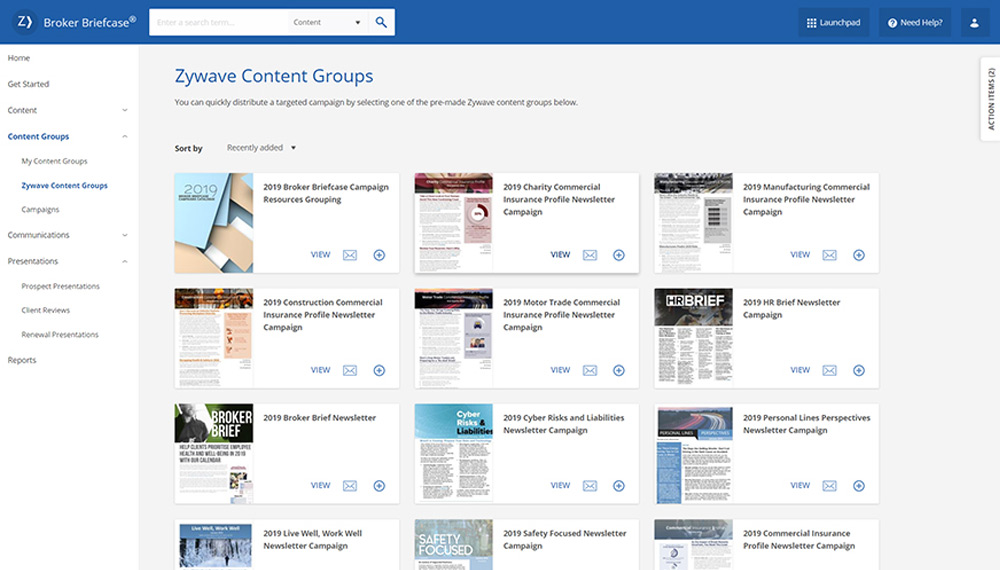View the 2019 Personal Lines Perspectives campaign
The image size is (1000, 570).
pyautogui.click(x=800, y=485)
